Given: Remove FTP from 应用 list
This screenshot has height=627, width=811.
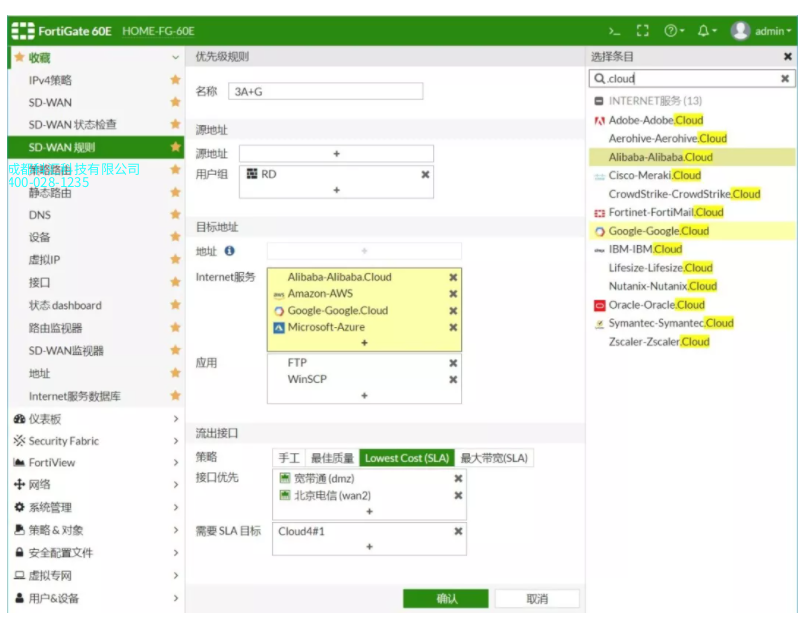Looking at the screenshot, I should click(x=453, y=363).
